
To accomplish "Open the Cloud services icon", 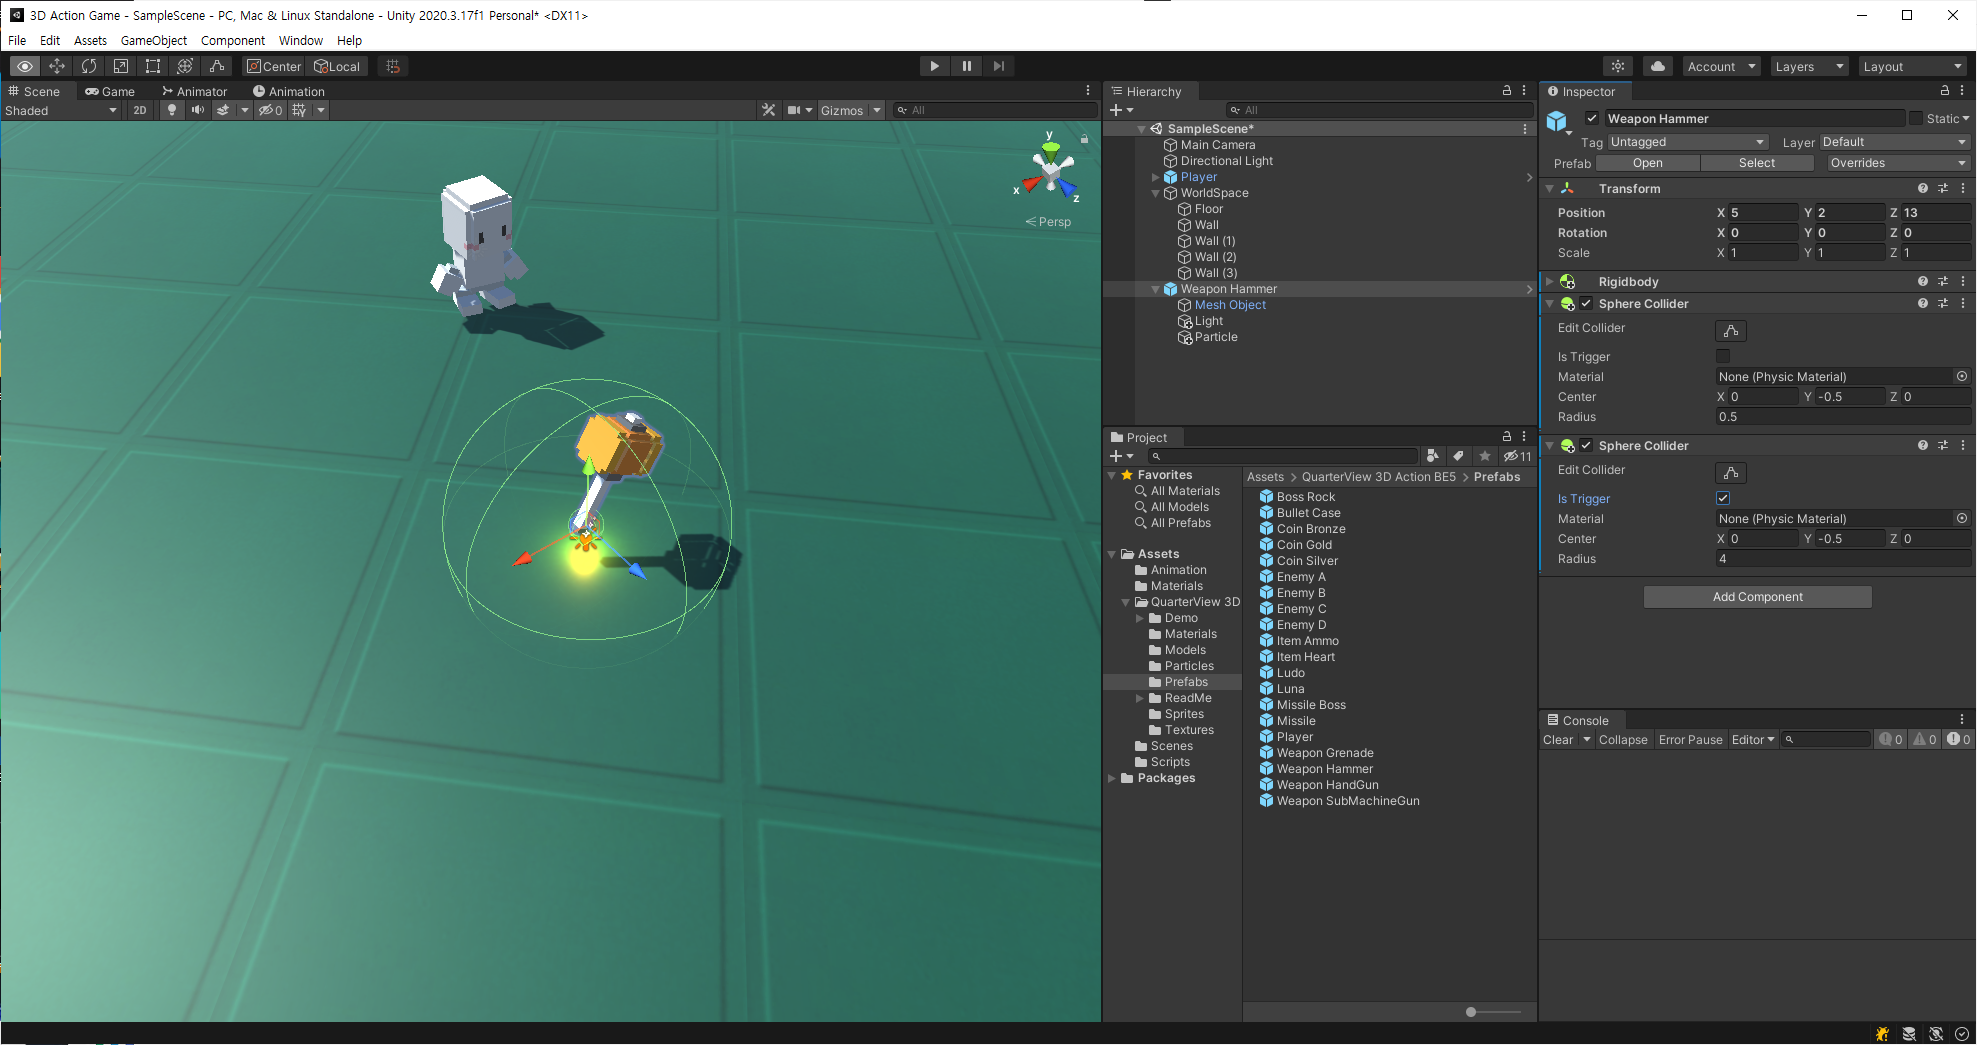I will [1658, 66].
